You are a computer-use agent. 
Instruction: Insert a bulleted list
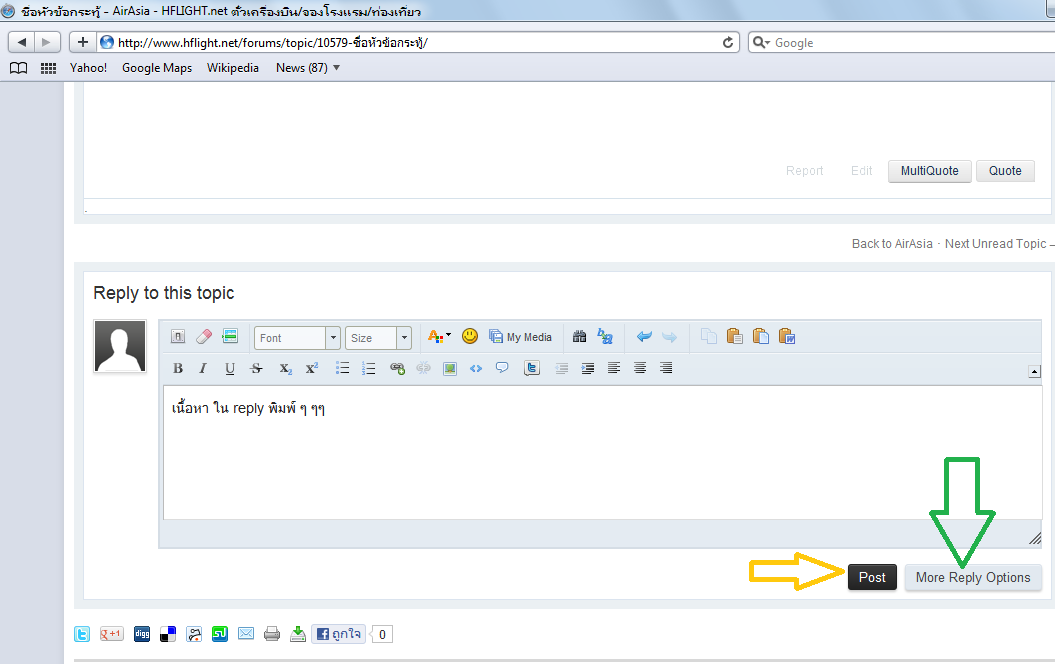(342, 368)
